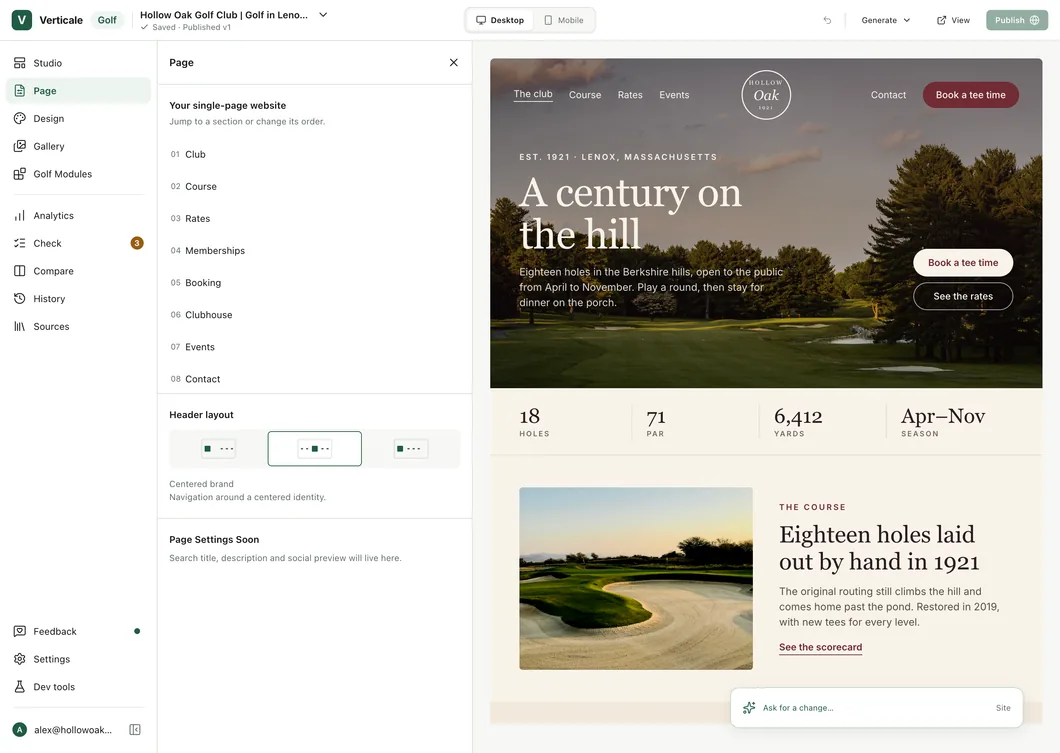Click The club nav item in preview
Viewport: 1060px width, 753px height.
(x=533, y=95)
